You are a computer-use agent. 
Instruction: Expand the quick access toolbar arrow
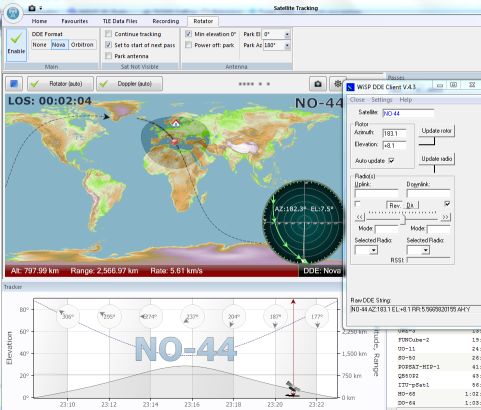(41, 8)
